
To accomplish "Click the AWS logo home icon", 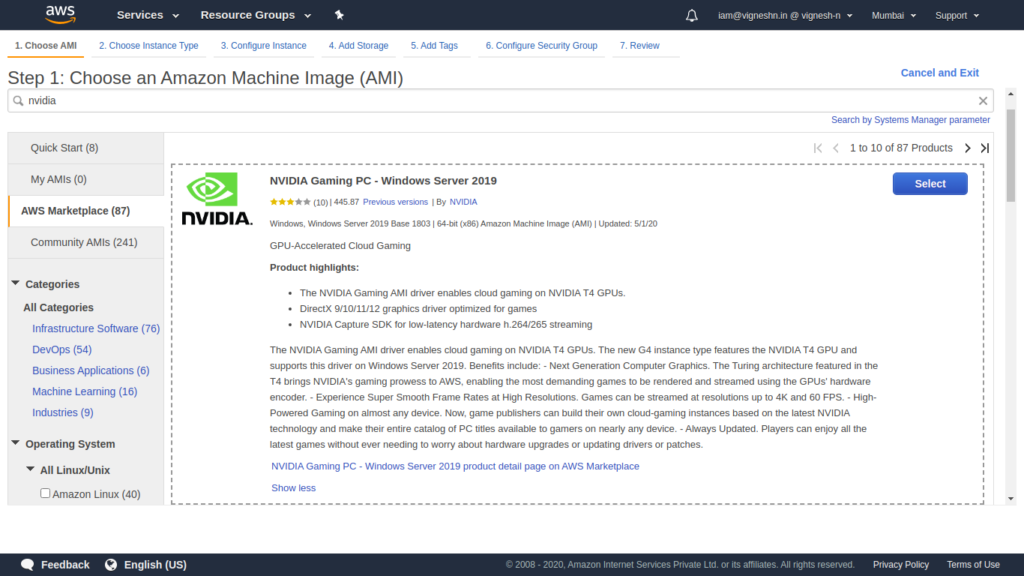I will pos(60,14).
